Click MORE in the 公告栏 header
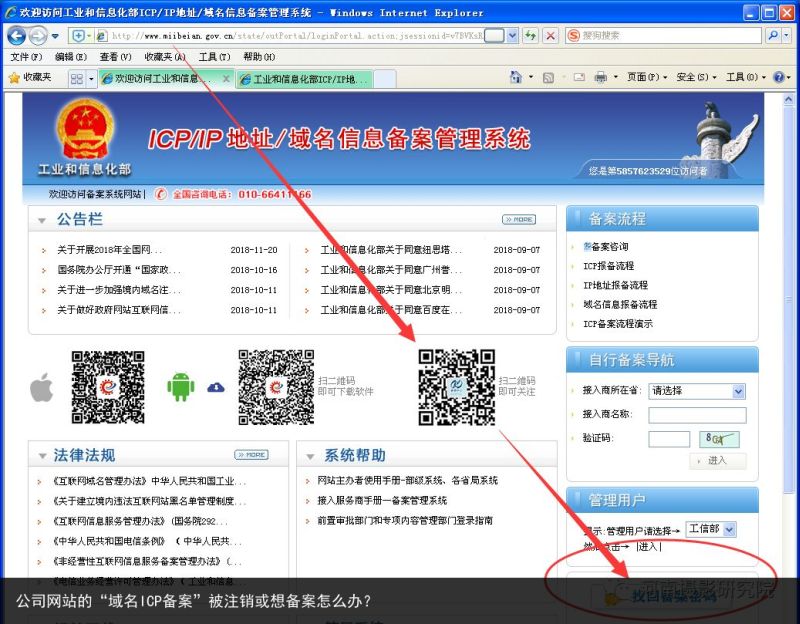Image resolution: width=800 pixels, height=624 pixels. coord(519,219)
